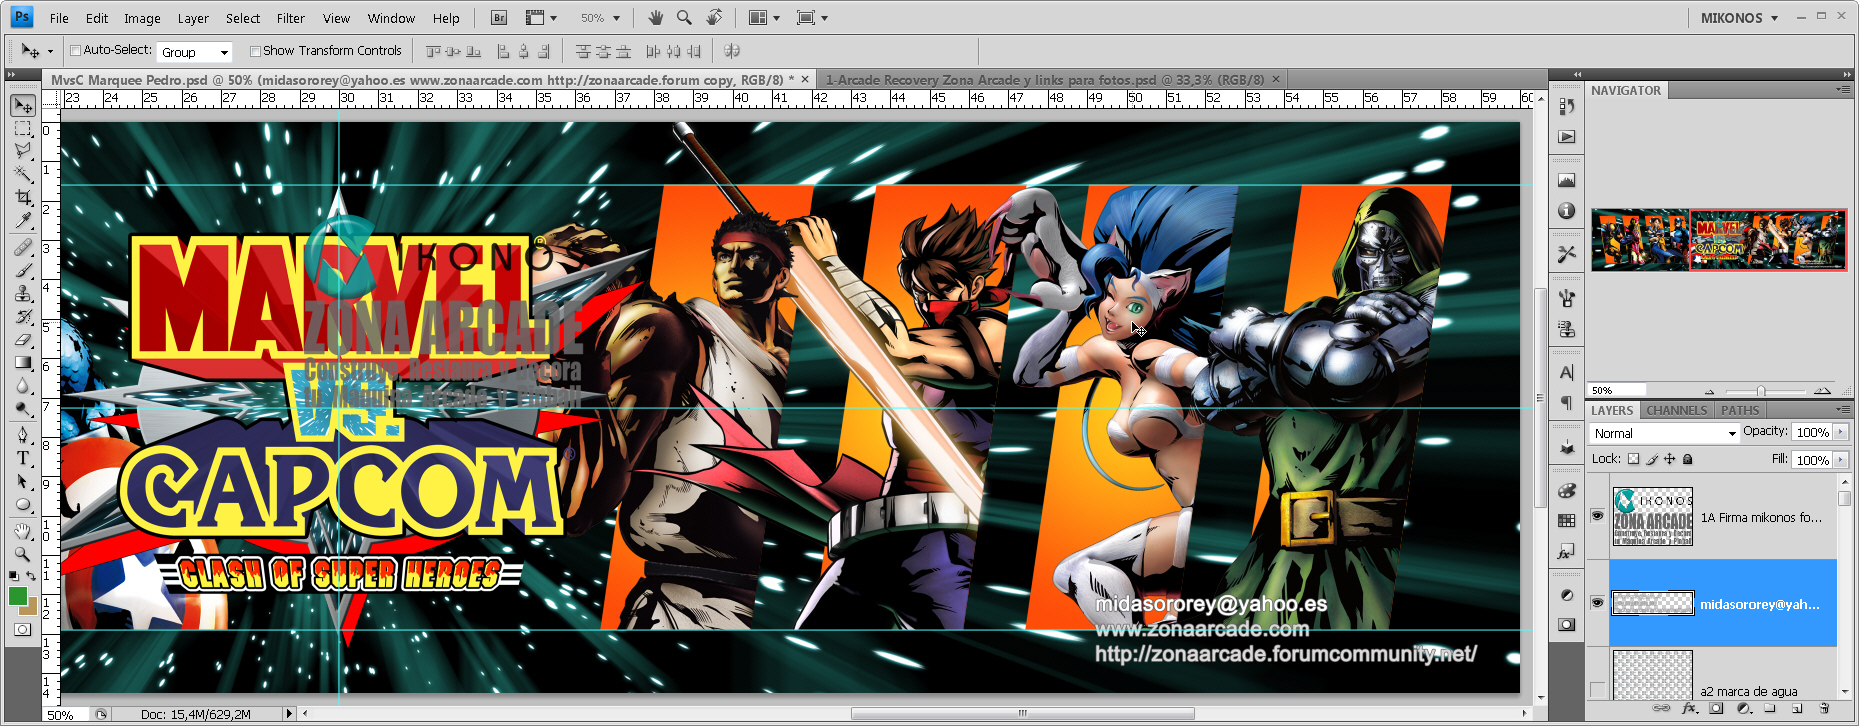Open the Swatches panel icon in dock
Screen dimensions: 1859x726
point(1566,520)
